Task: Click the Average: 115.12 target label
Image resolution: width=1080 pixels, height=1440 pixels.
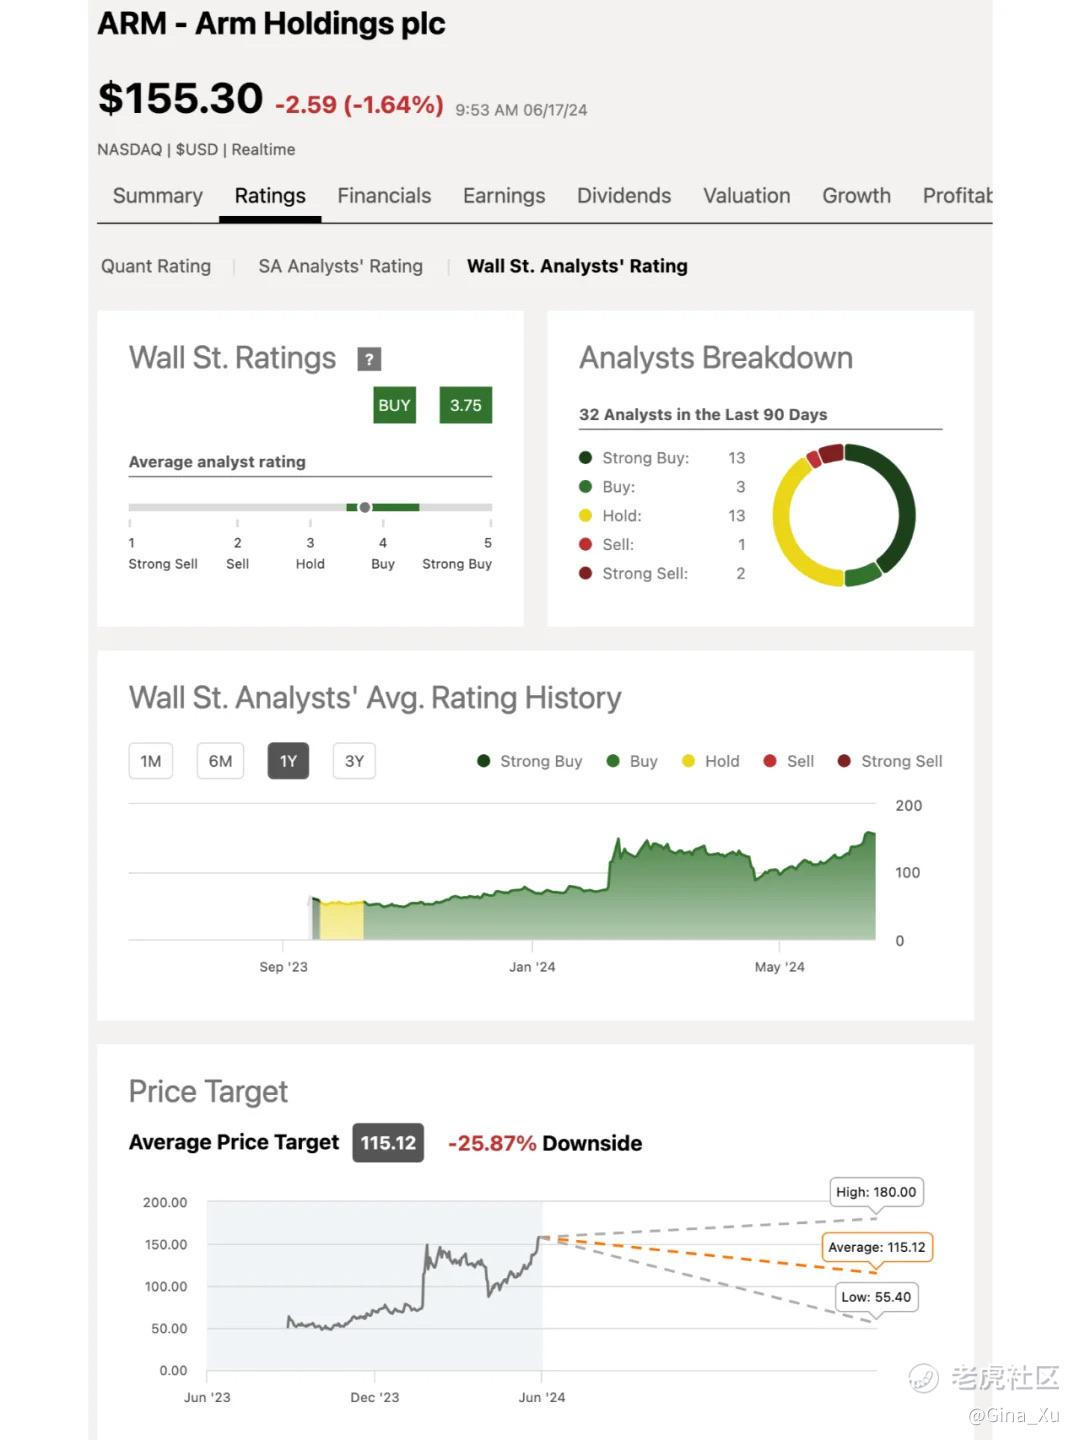Action: [877, 1247]
